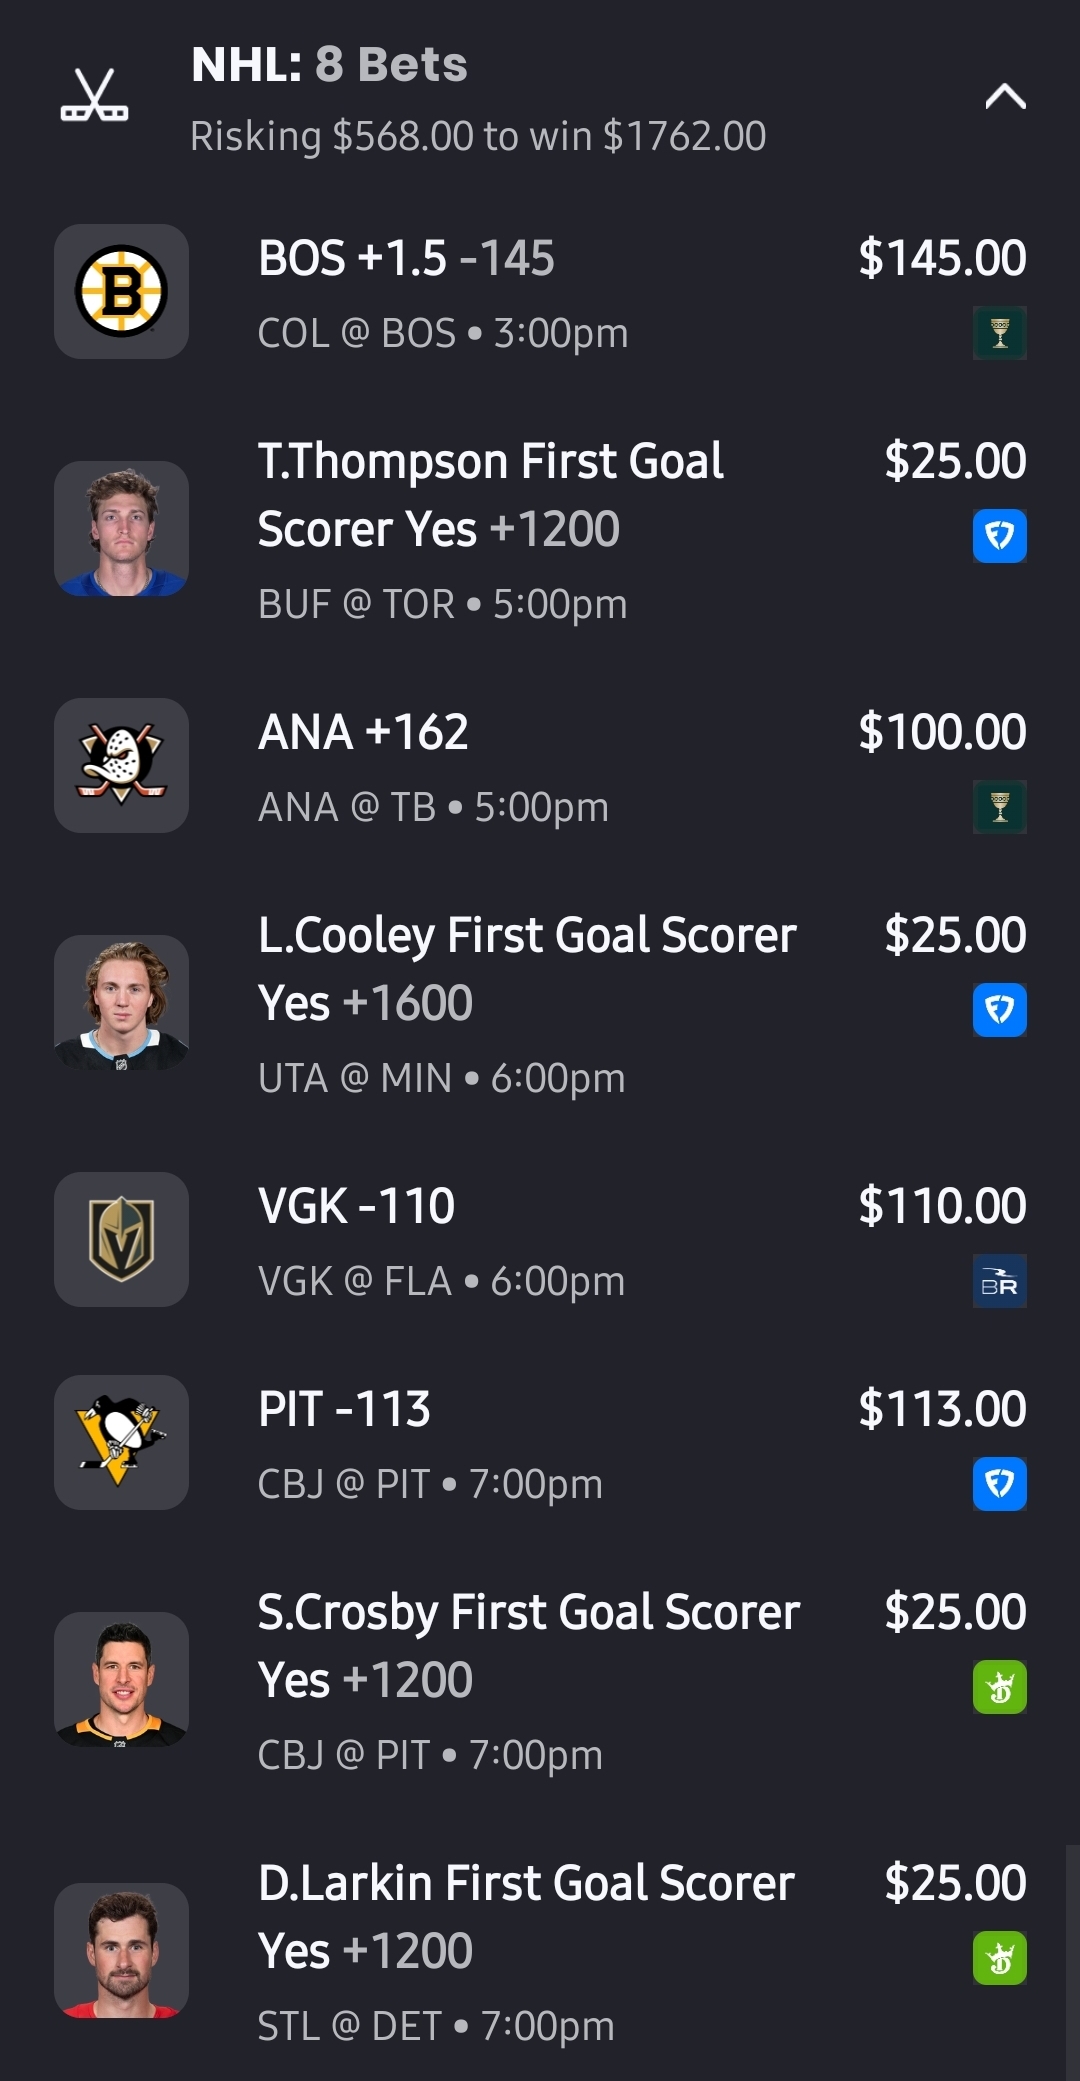Image resolution: width=1080 pixels, height=2081 pixels.
Task: Open S.Crosby player headshot
Action: click(121, 1679)
